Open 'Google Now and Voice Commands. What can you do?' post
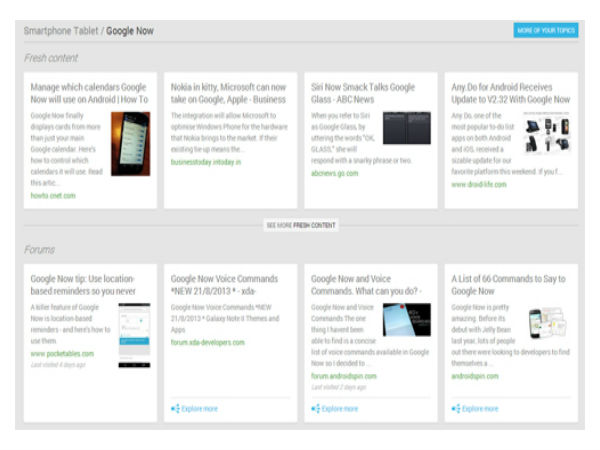The width and height of the screenshot is (600, 450). 366,285
